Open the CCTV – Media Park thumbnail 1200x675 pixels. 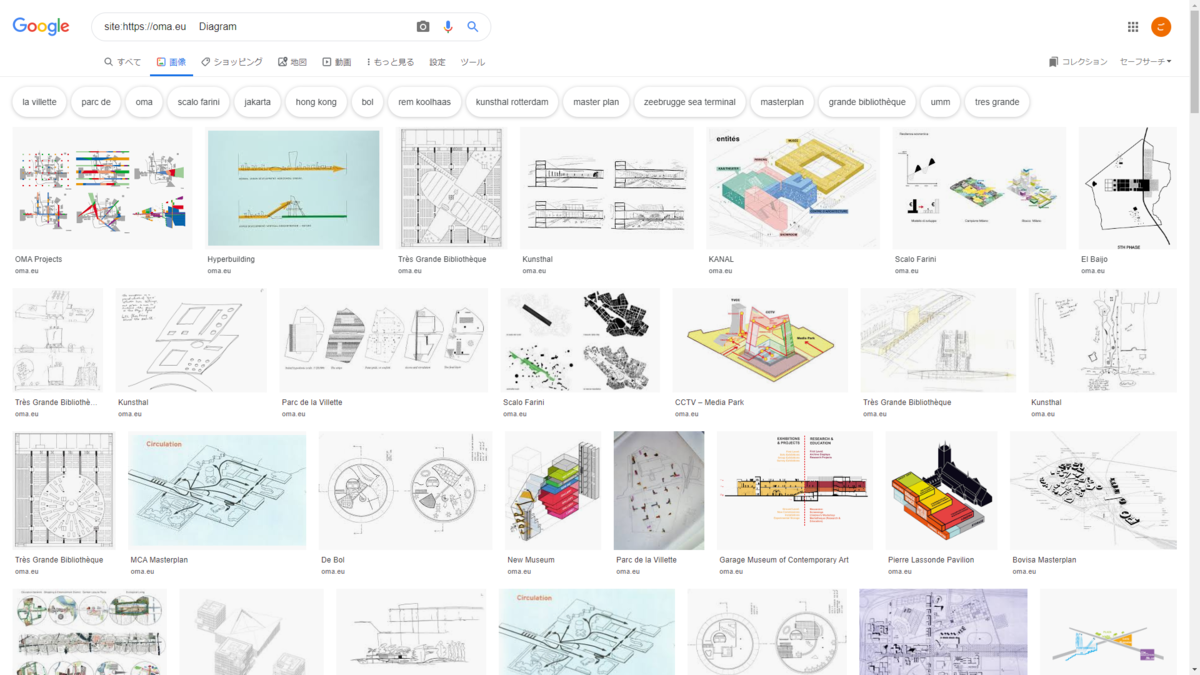[x=760, y=340]
